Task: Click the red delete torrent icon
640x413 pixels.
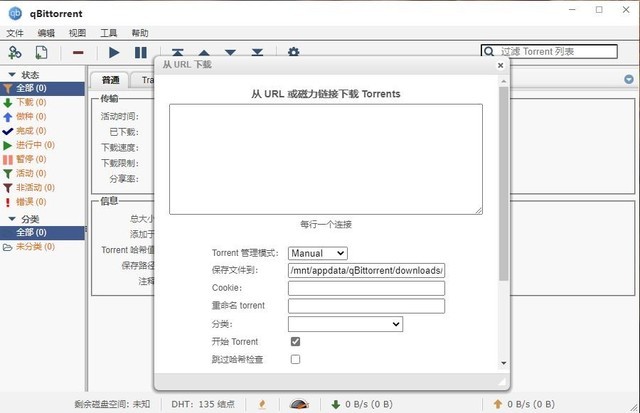Action: pyautogui.click(x=78, y=53)
